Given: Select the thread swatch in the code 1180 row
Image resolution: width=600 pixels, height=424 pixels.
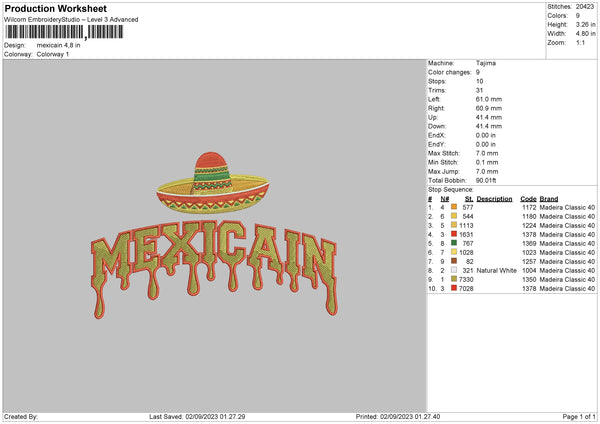Looking at the screenshot, I should click(454, 216).
